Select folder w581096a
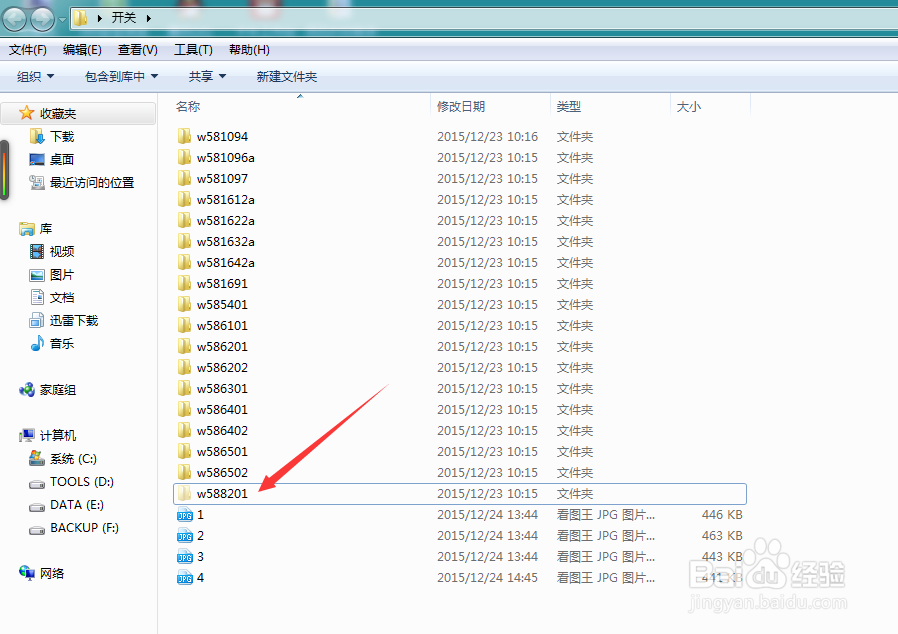The height and width of the screenshot is (634, 898). click(x=226, y=157)
